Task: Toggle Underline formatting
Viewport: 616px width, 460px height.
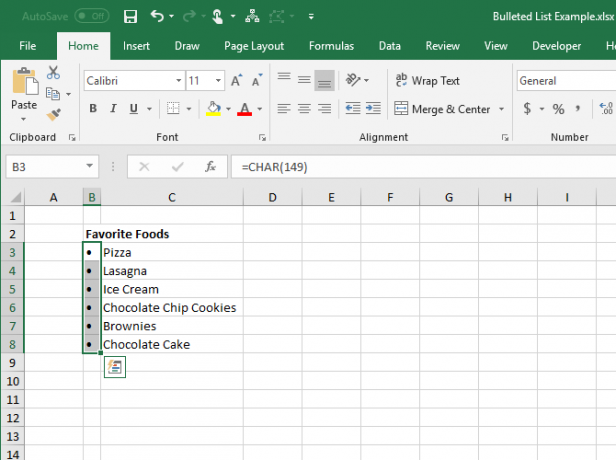Action: [x=134, y=108]
